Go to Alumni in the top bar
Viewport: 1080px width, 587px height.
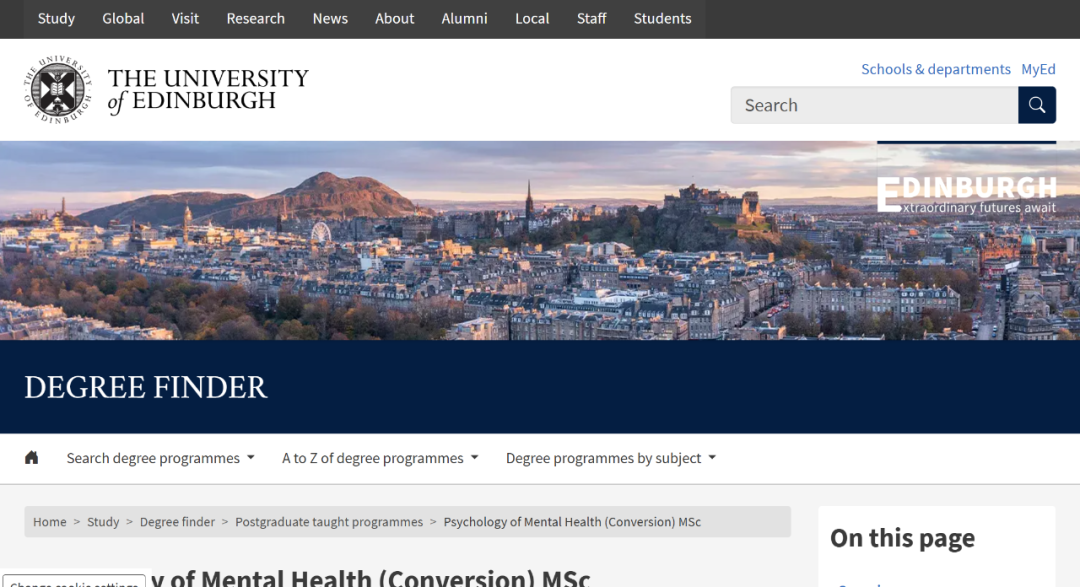coord(464,18)
